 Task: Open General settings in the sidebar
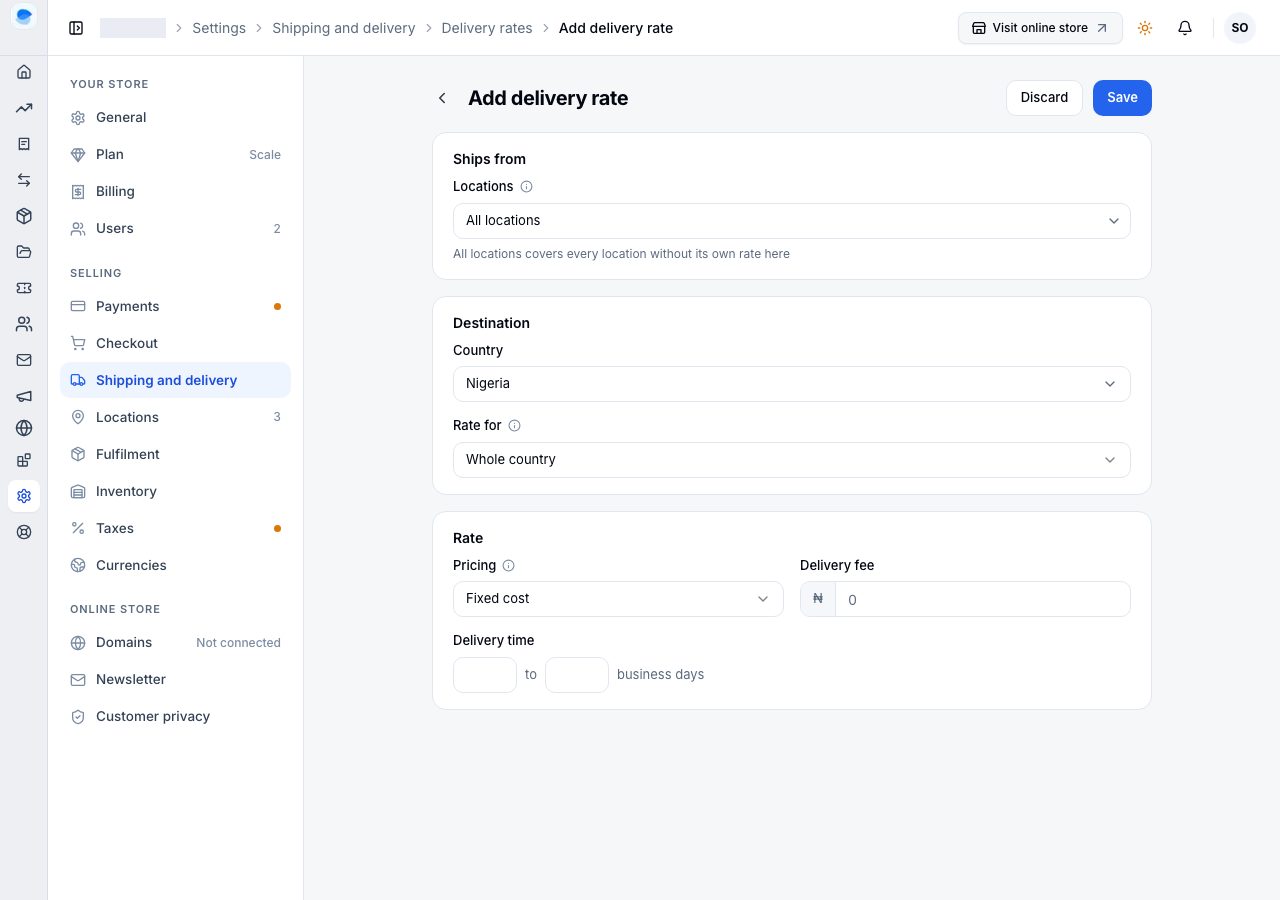pyautogui.click(x=176, y=117)
